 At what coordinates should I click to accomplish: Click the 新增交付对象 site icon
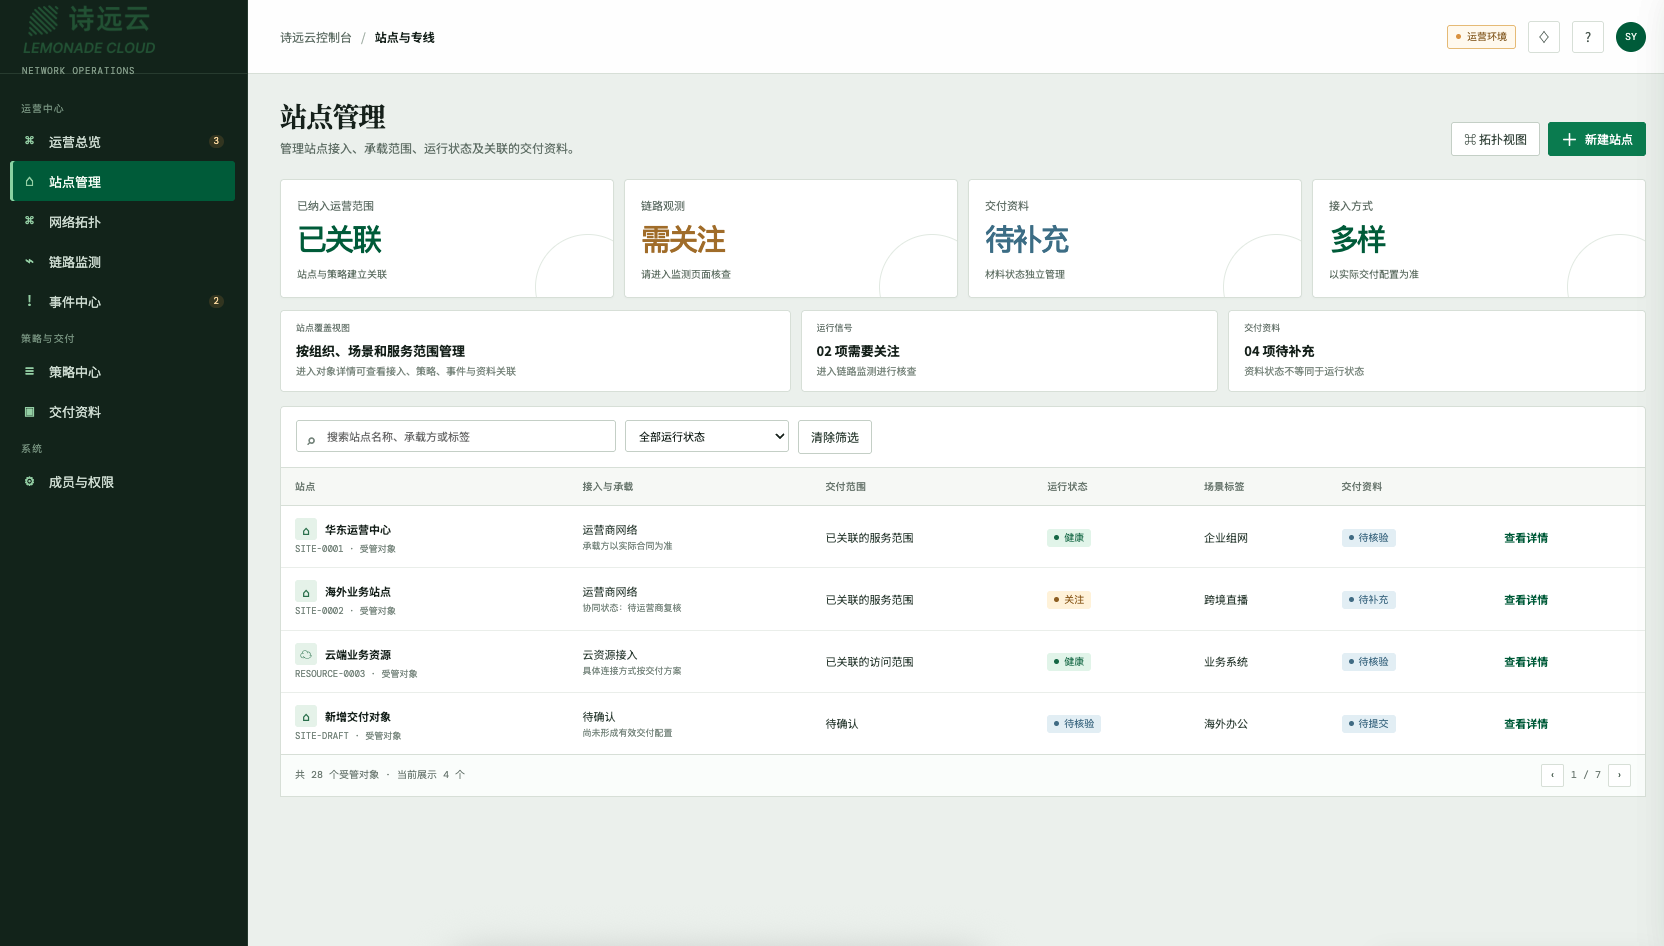point(306,716)
